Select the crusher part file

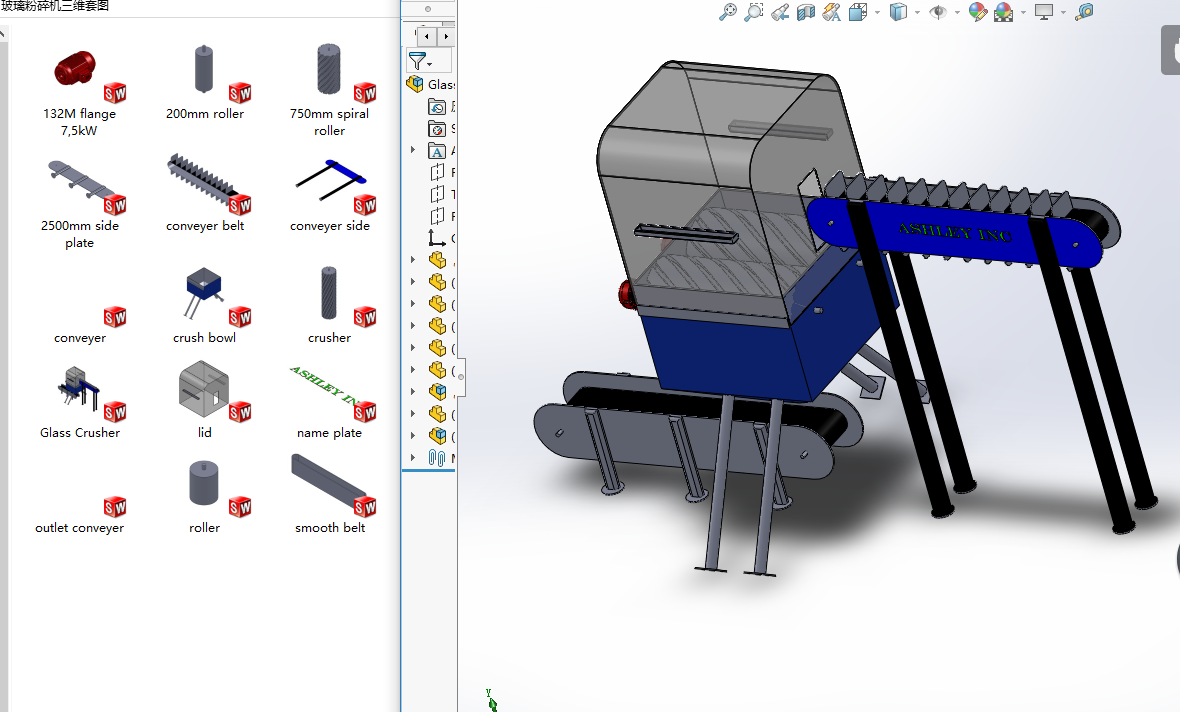330,305
